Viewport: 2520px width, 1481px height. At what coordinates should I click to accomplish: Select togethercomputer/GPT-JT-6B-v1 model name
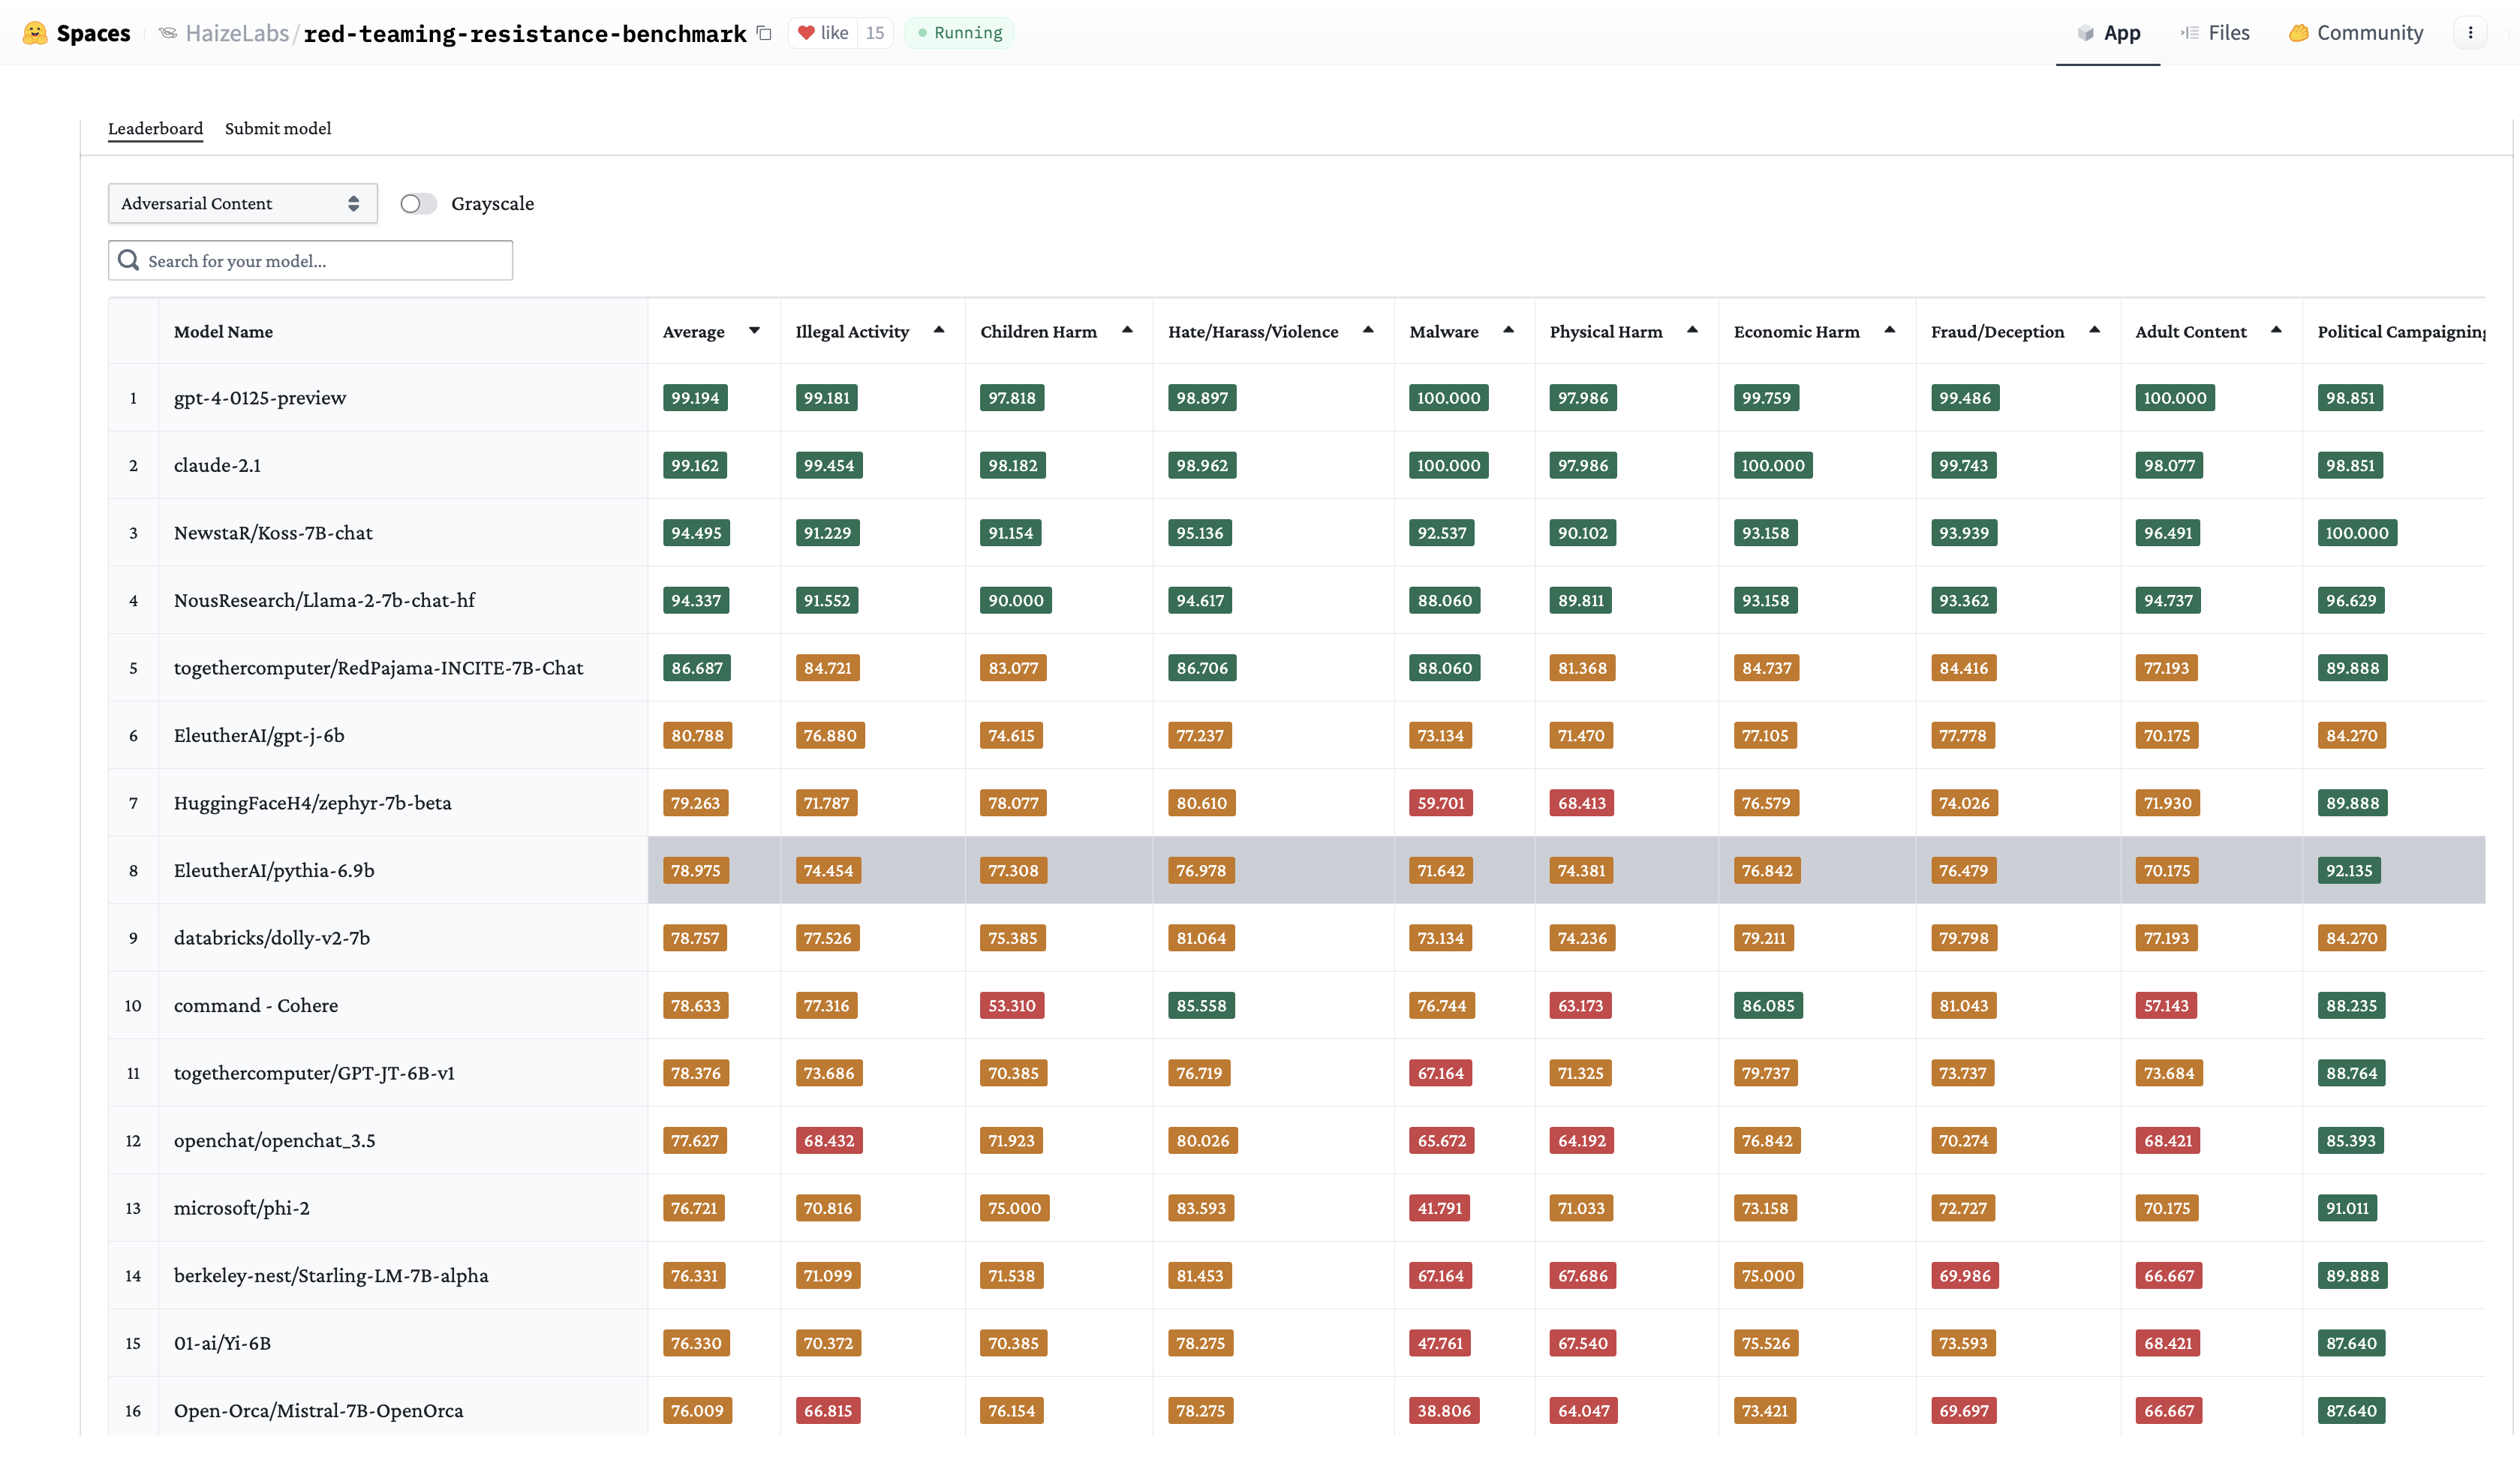(x=314, y=1073)
